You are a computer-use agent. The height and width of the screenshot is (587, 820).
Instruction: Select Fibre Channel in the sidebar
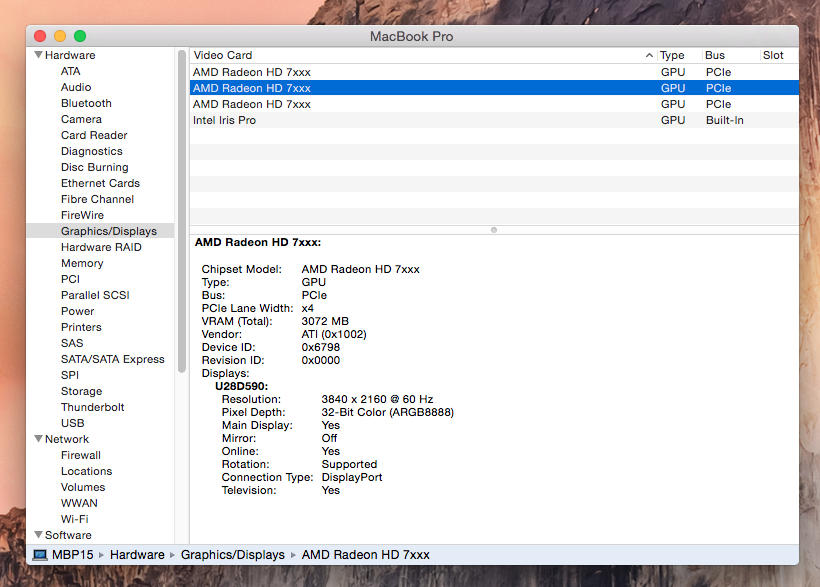click(97, 199)
